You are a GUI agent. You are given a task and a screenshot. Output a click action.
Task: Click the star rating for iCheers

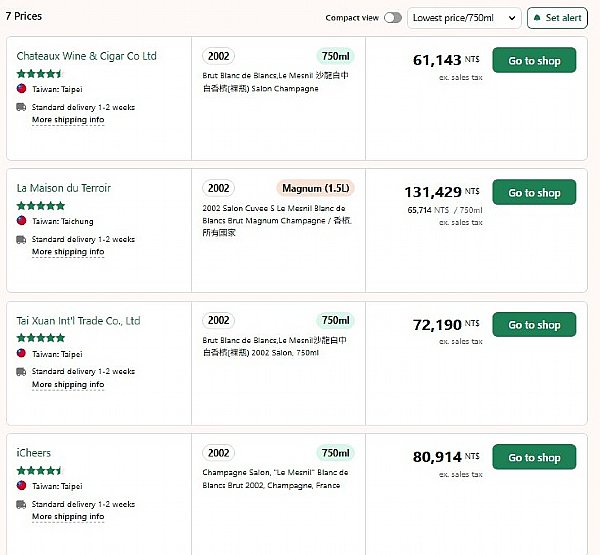pos(39,470)
